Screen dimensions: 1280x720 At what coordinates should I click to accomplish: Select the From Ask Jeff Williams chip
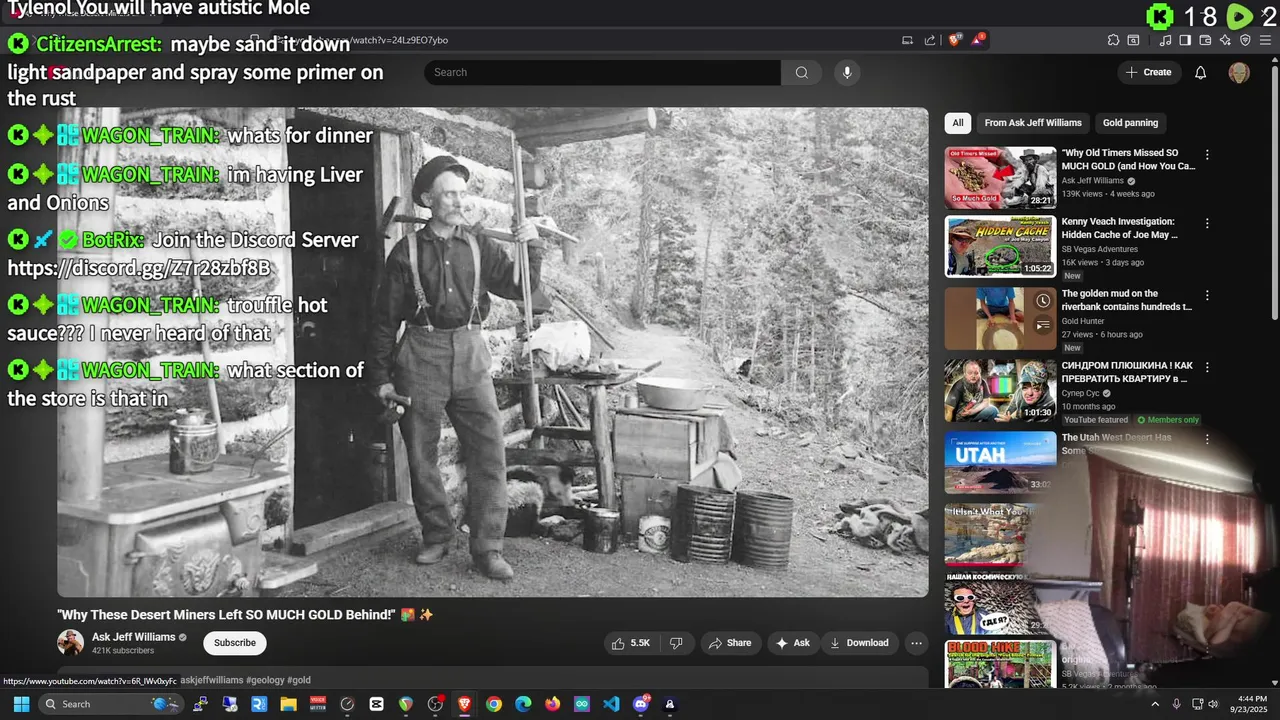point(1033,123)
